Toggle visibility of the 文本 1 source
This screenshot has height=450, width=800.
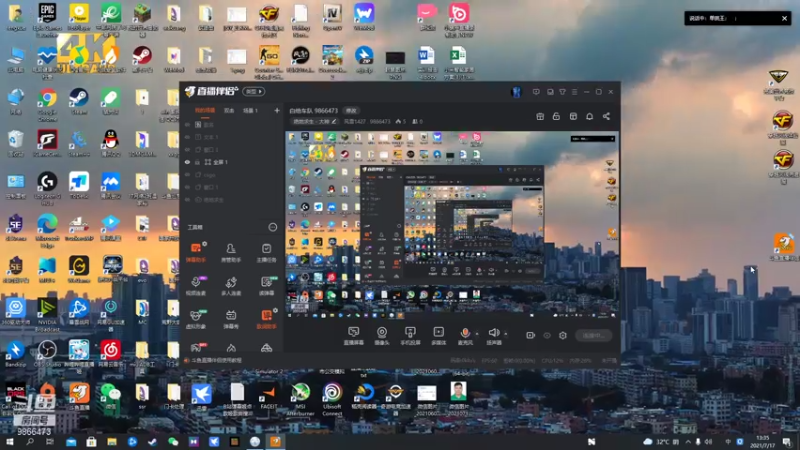tap(187, 137)
